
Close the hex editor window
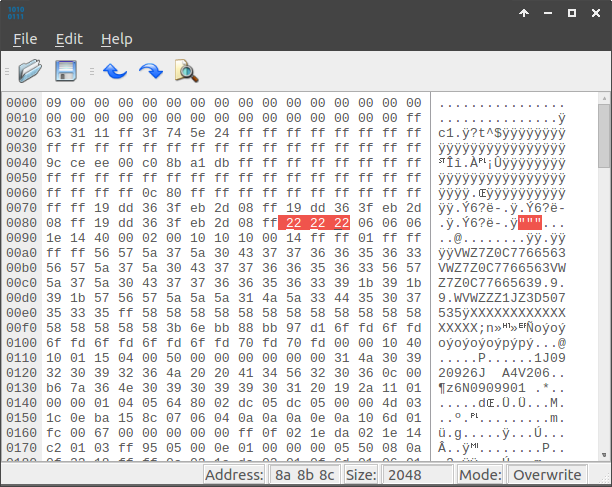point(595,13)
